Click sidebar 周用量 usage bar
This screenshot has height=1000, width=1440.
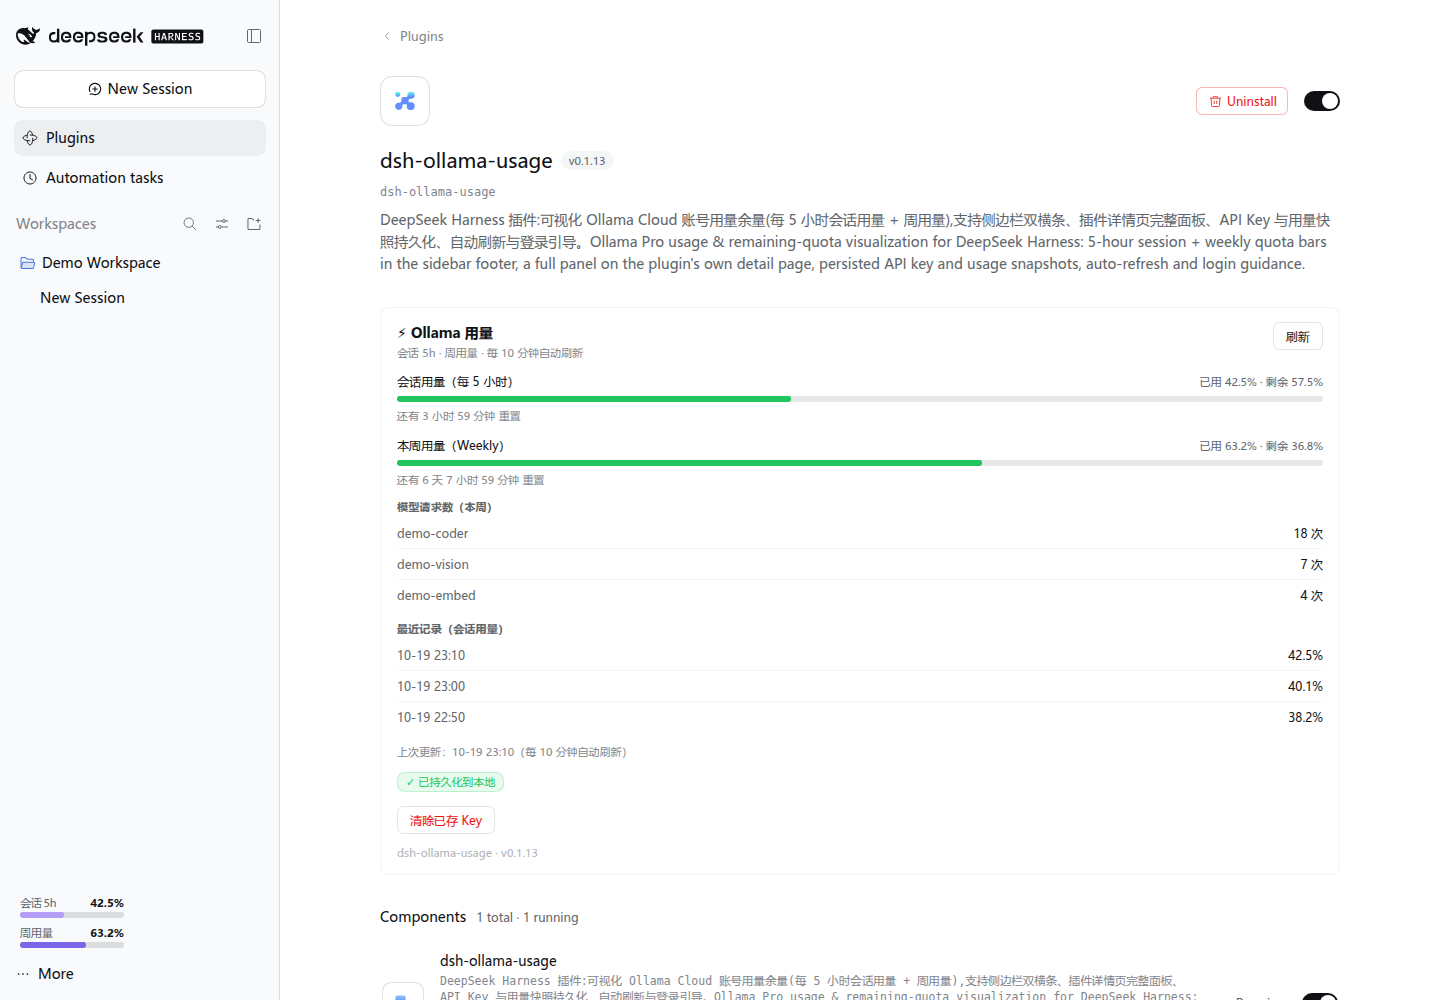click(x=72, y=945)
